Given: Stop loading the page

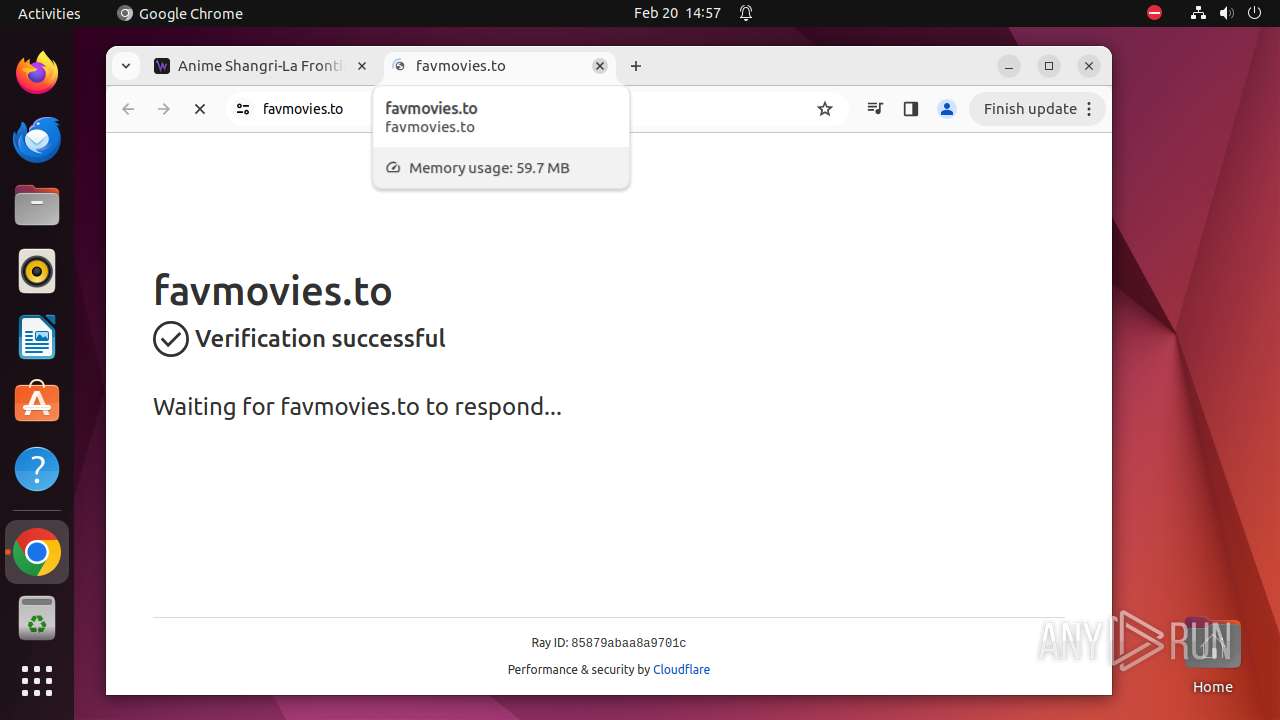Looking at the screenshot, I should pos(200,109).
